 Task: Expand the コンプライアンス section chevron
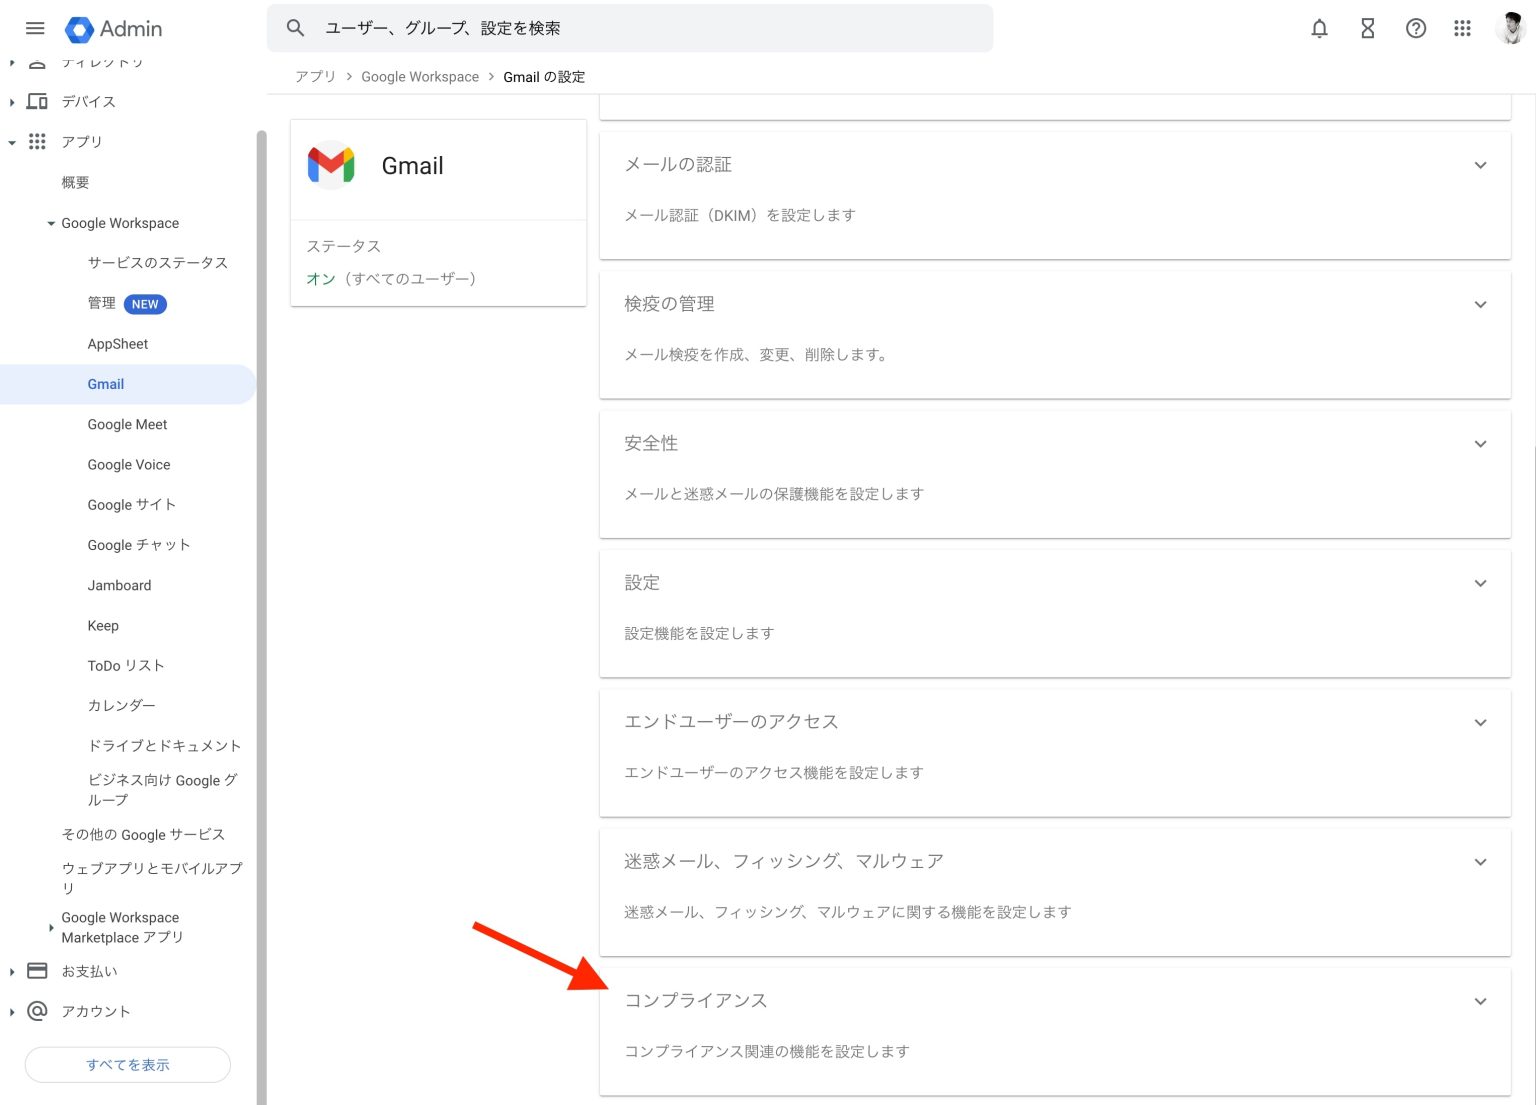point(1480,1001)
